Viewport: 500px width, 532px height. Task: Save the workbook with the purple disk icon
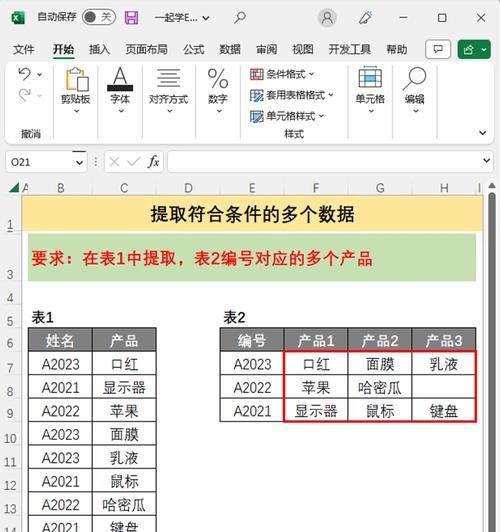[131, 17]
